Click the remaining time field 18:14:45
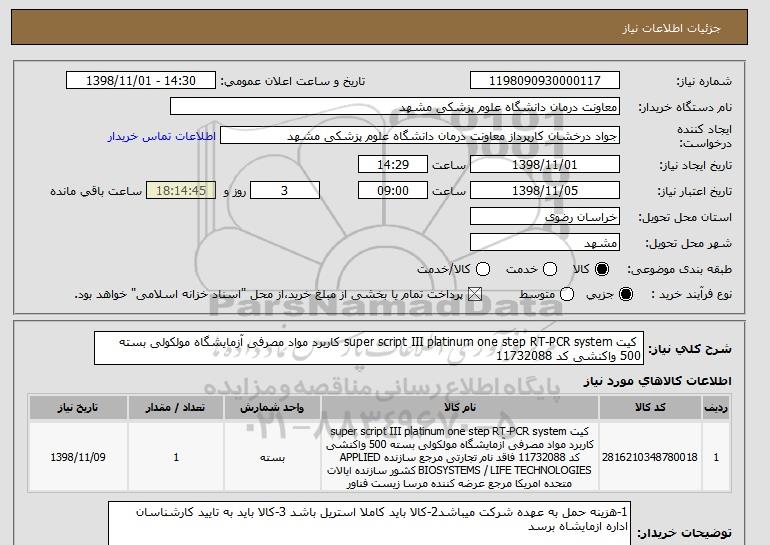Screen dimensions: 770x545 pos(181,191)
